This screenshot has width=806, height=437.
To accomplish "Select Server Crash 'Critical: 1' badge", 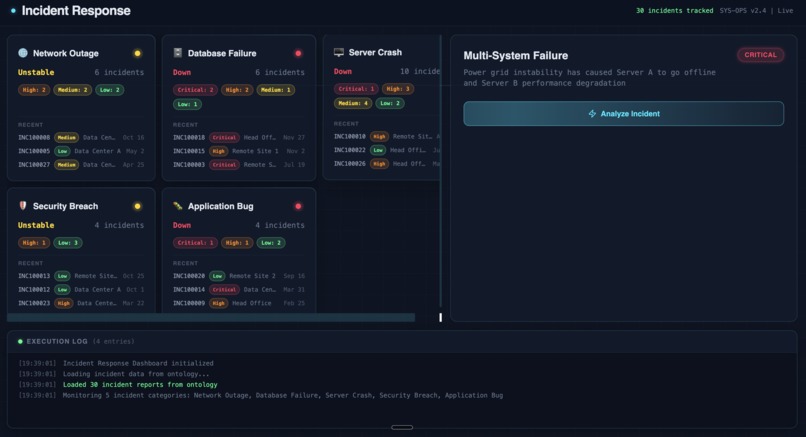I will click(x=356, y=89).
